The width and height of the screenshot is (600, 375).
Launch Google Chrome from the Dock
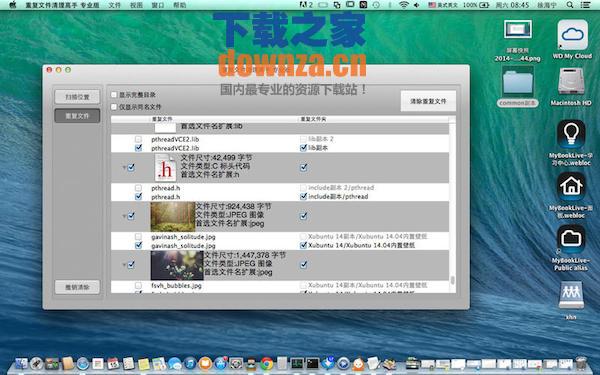(267, 363)
